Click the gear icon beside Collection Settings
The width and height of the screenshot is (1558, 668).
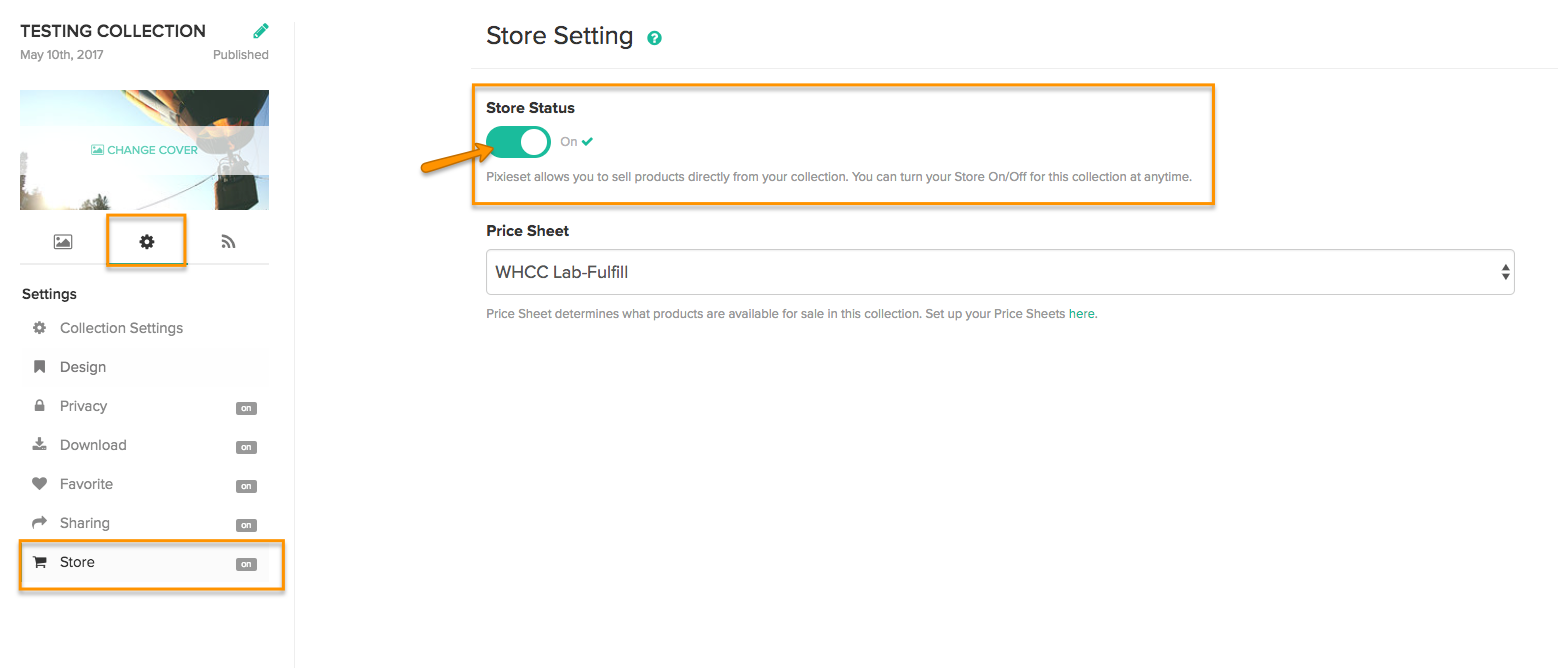(x=40, y=328)
